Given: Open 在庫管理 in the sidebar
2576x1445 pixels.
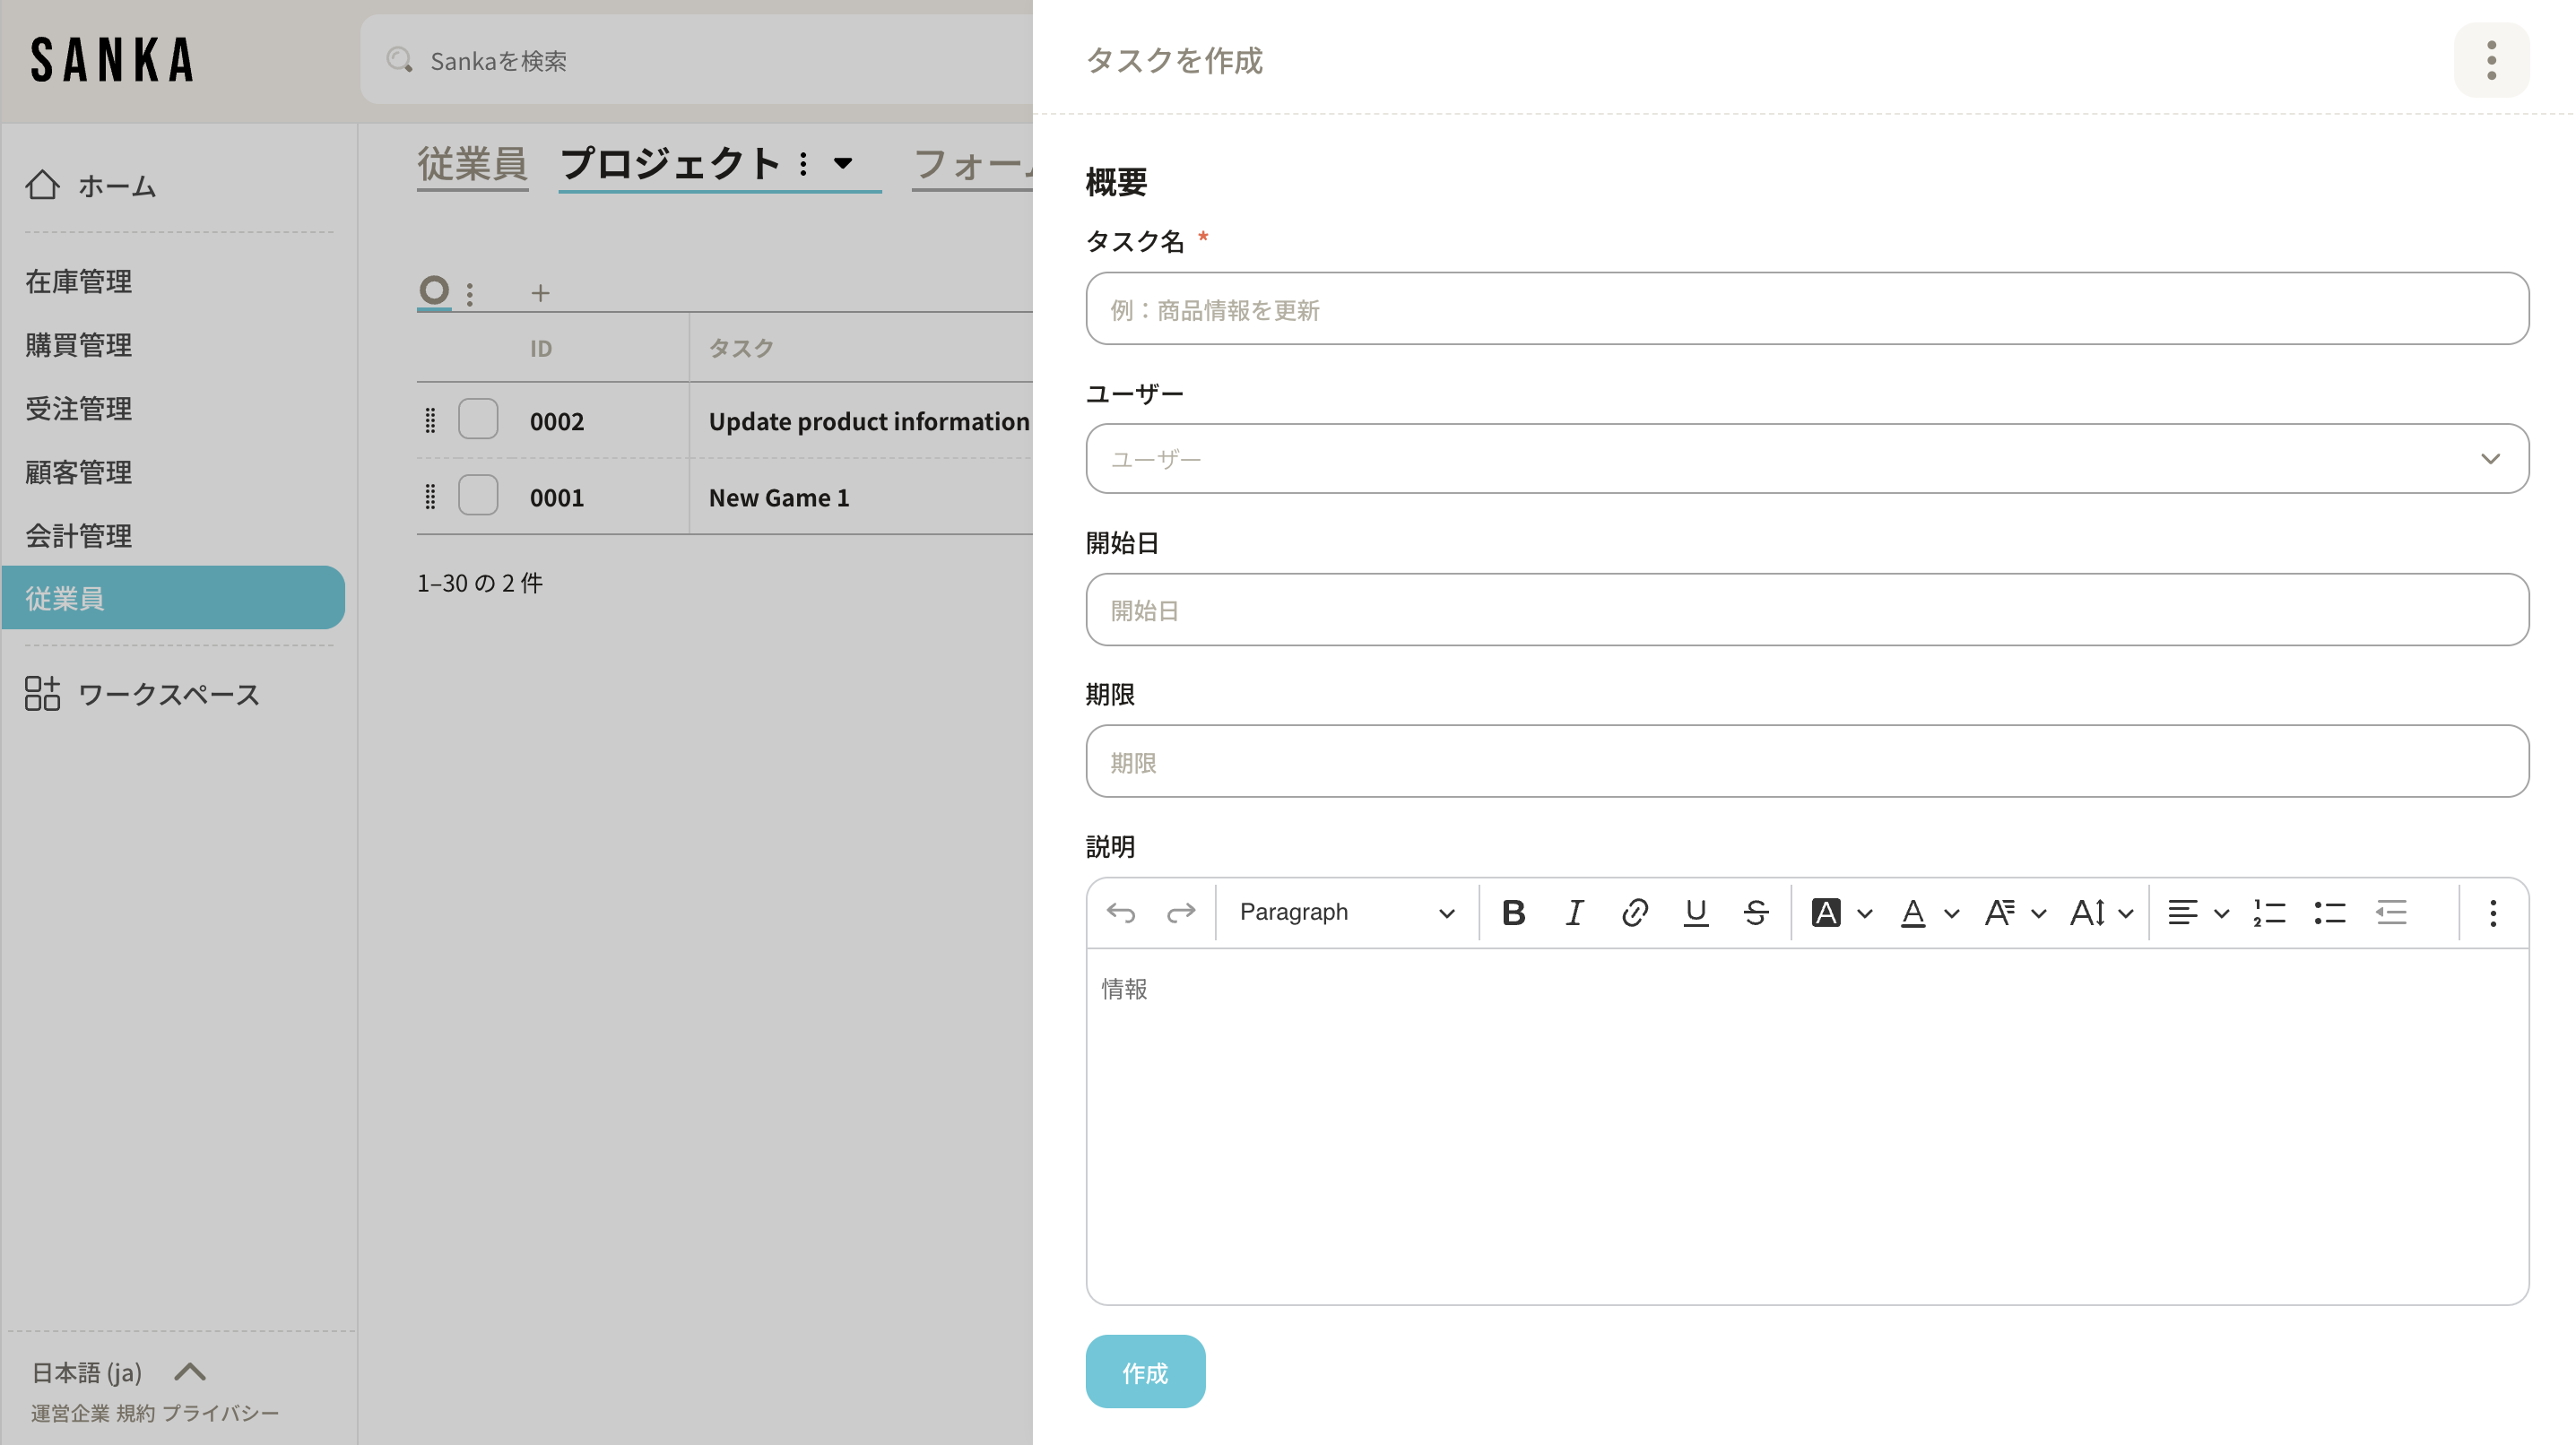Looking at the screenshot, I should pyautogui.click(x=78, y=281).
